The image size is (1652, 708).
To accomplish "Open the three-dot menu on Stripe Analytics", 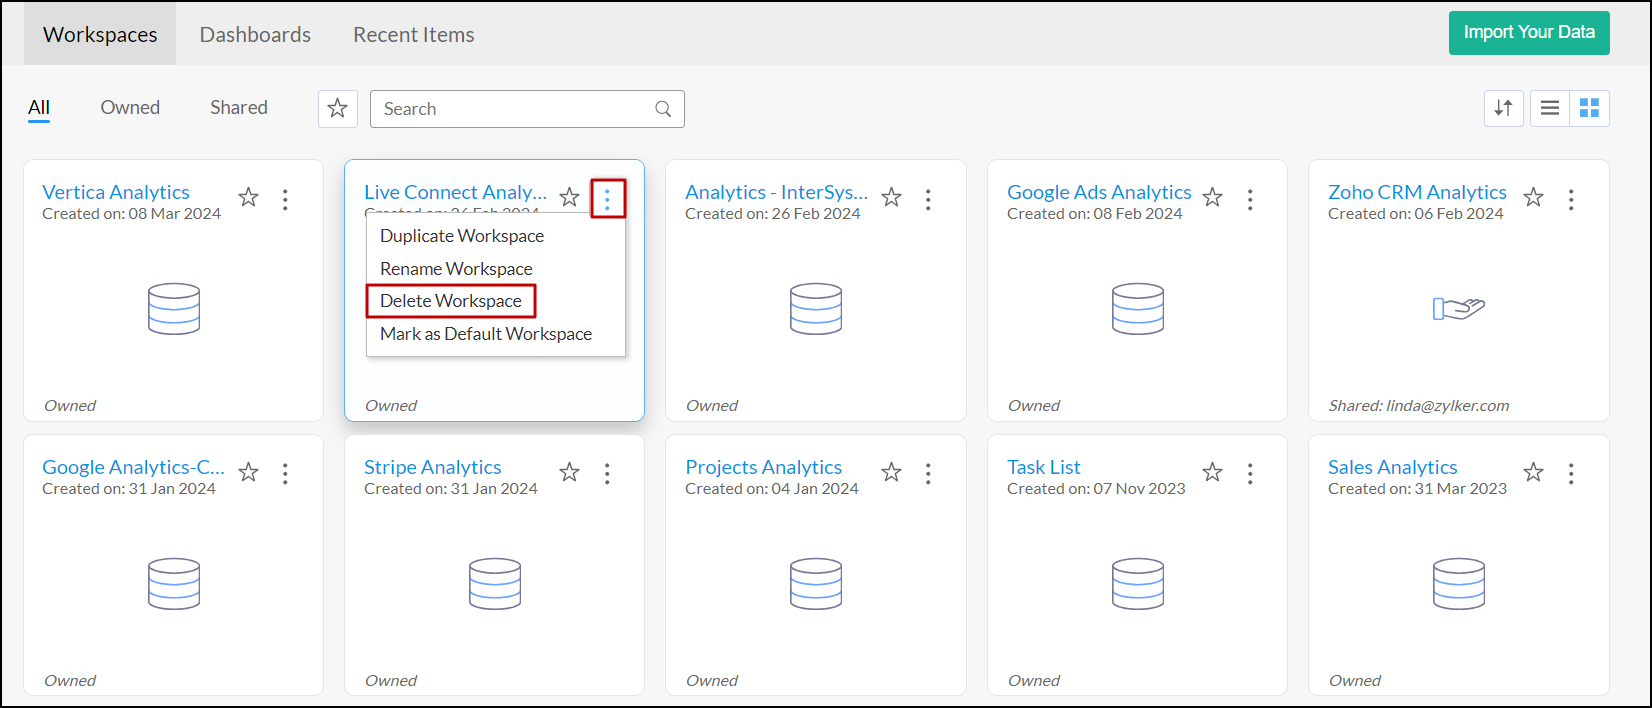I will (x=607, y=474).
